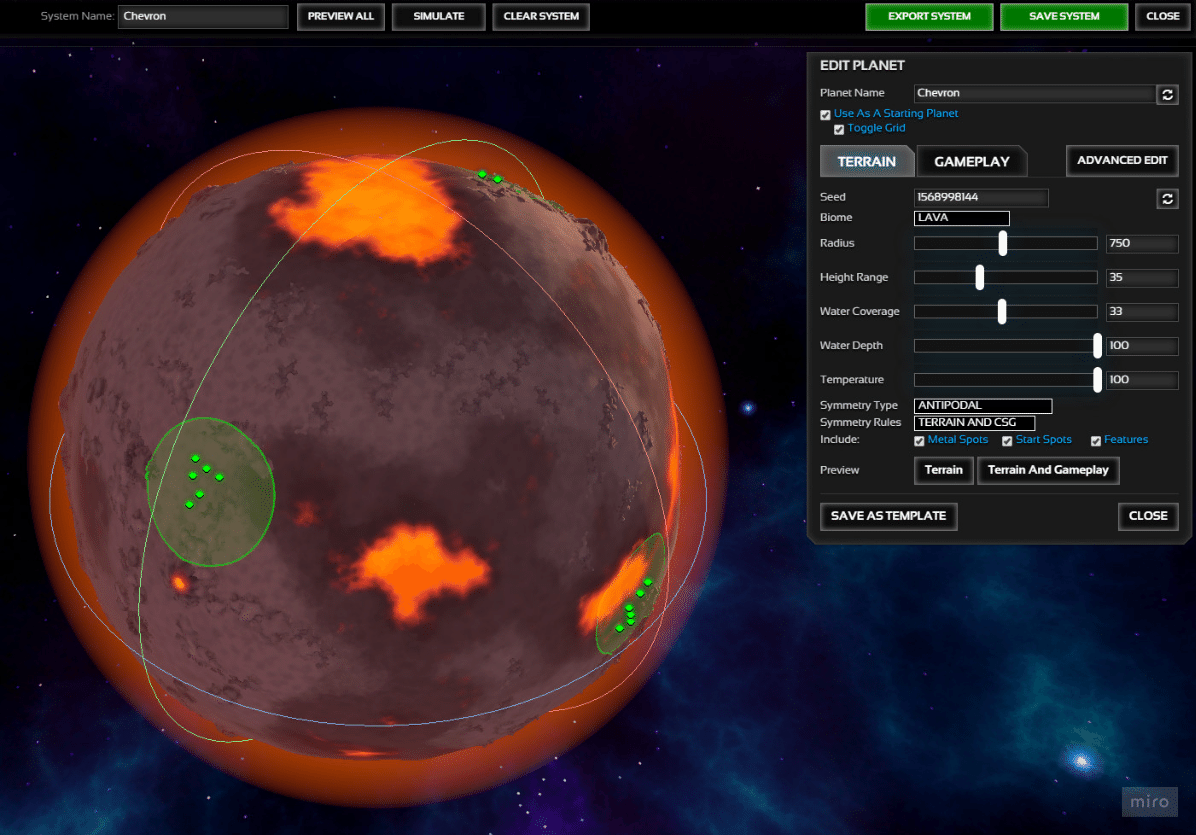Viewport: 1196px width, 835px height.
Task: Click the Water Coverage value field
Action: (1142, 311)
